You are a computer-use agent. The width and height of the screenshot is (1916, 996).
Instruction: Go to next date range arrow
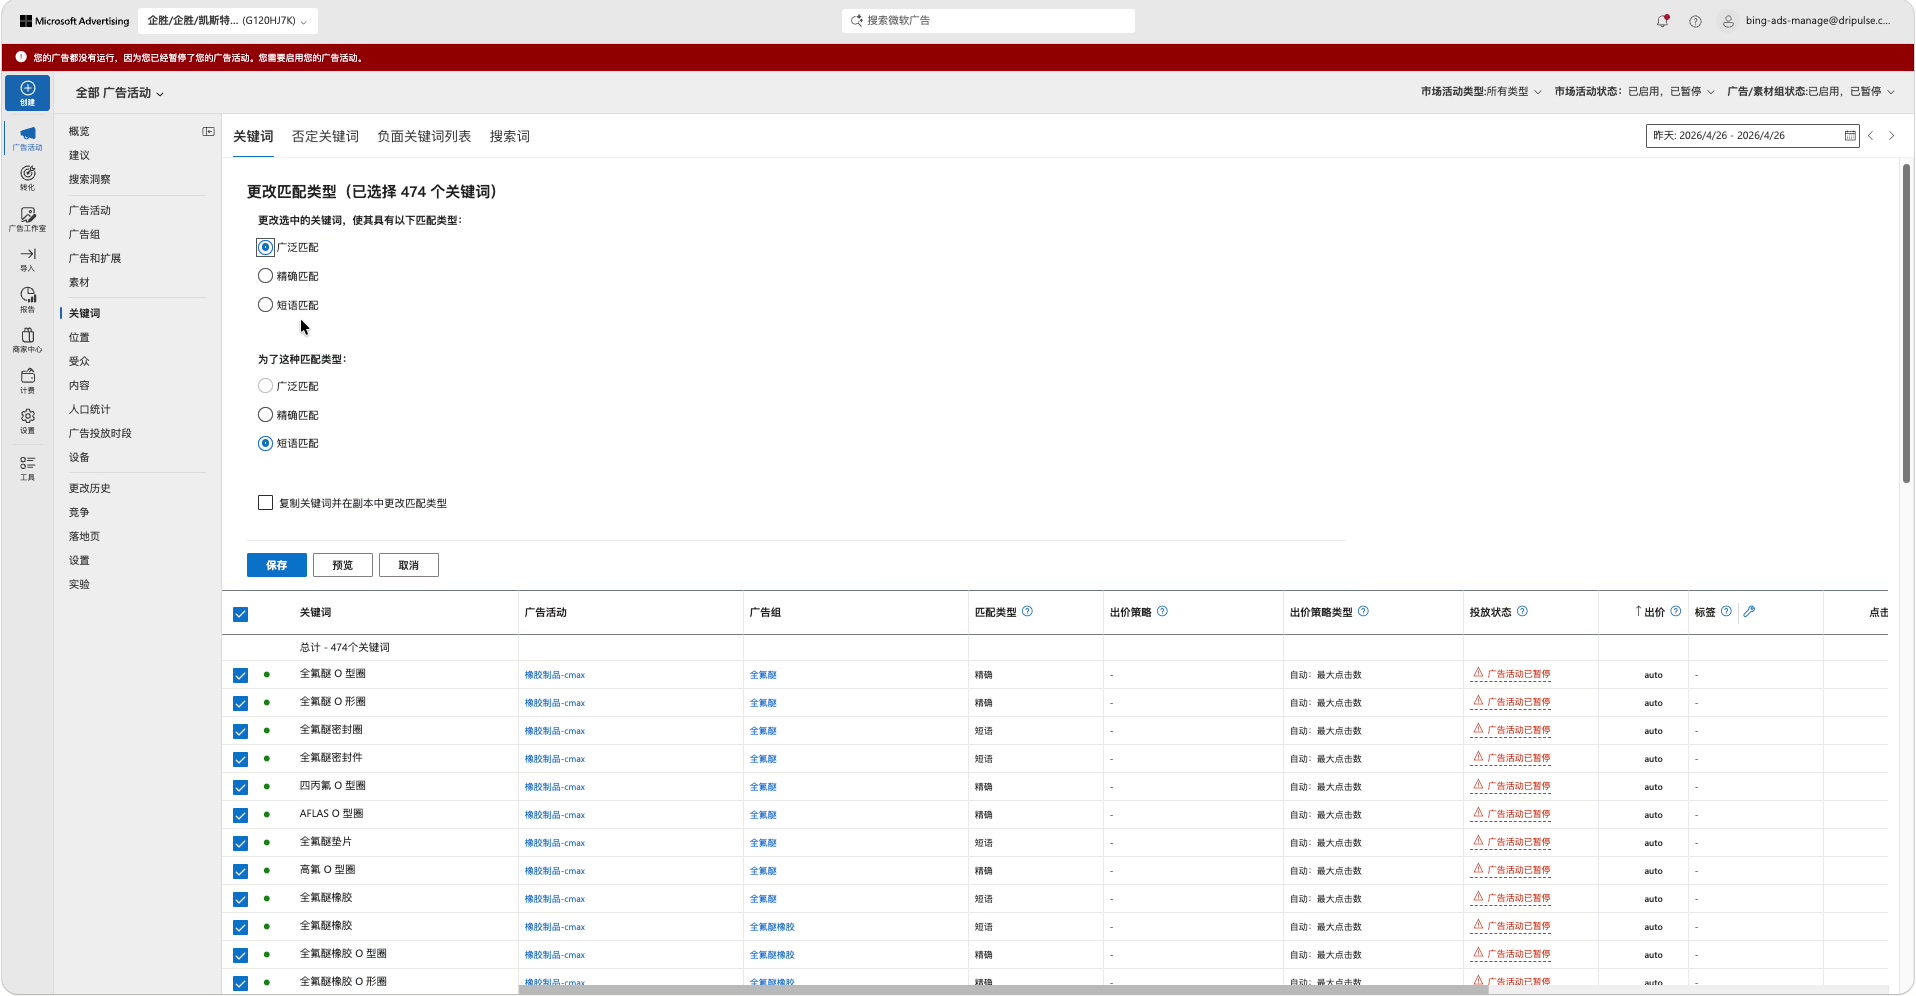tap(1891, 135)
